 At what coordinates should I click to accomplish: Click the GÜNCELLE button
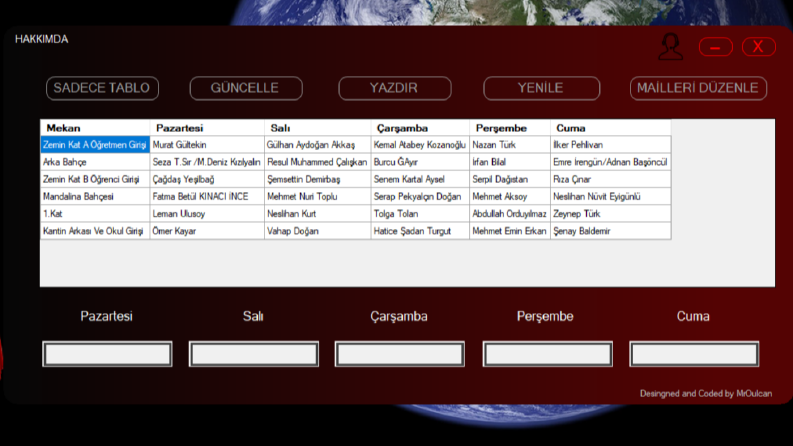tap(246, 88)
